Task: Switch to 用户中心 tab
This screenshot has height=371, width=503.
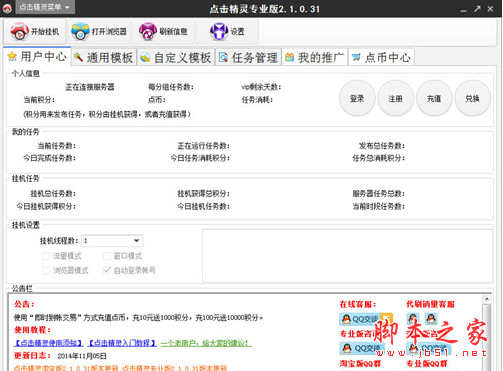Action: (37, 57)
